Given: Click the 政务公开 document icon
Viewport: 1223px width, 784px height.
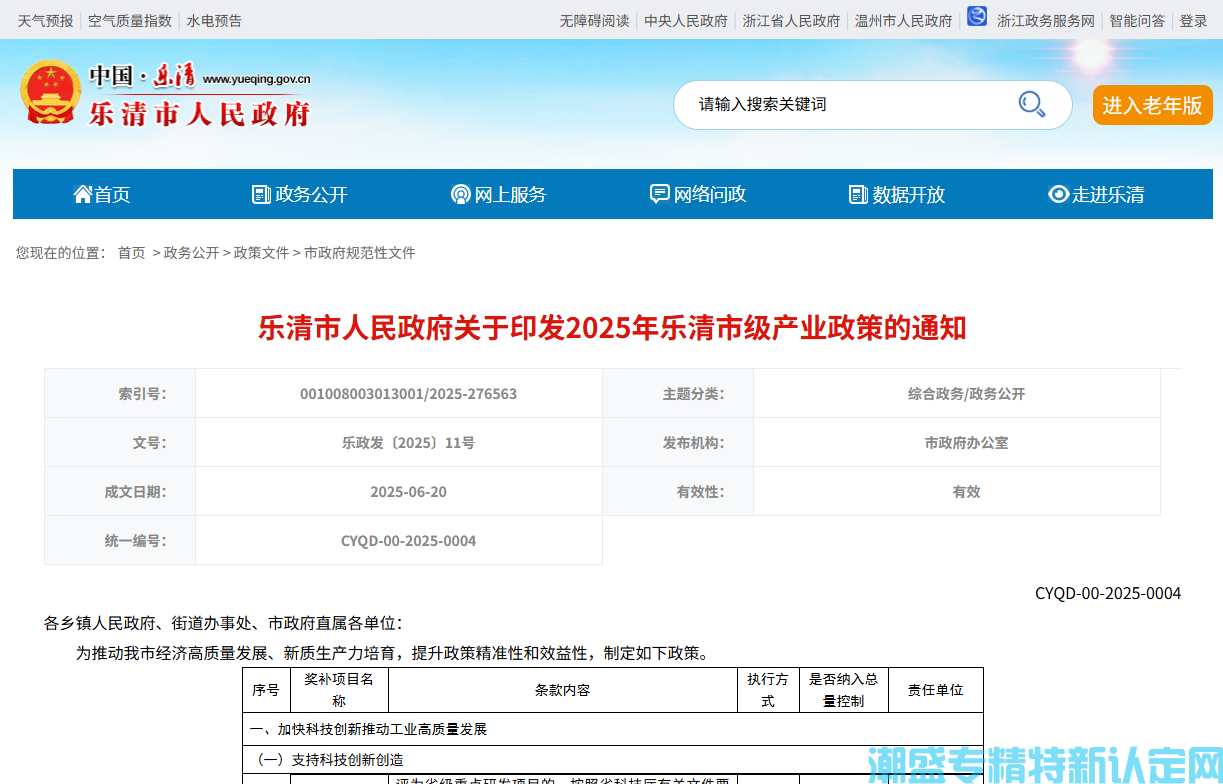Looking at the screenshot, I should tap(261, 194).
